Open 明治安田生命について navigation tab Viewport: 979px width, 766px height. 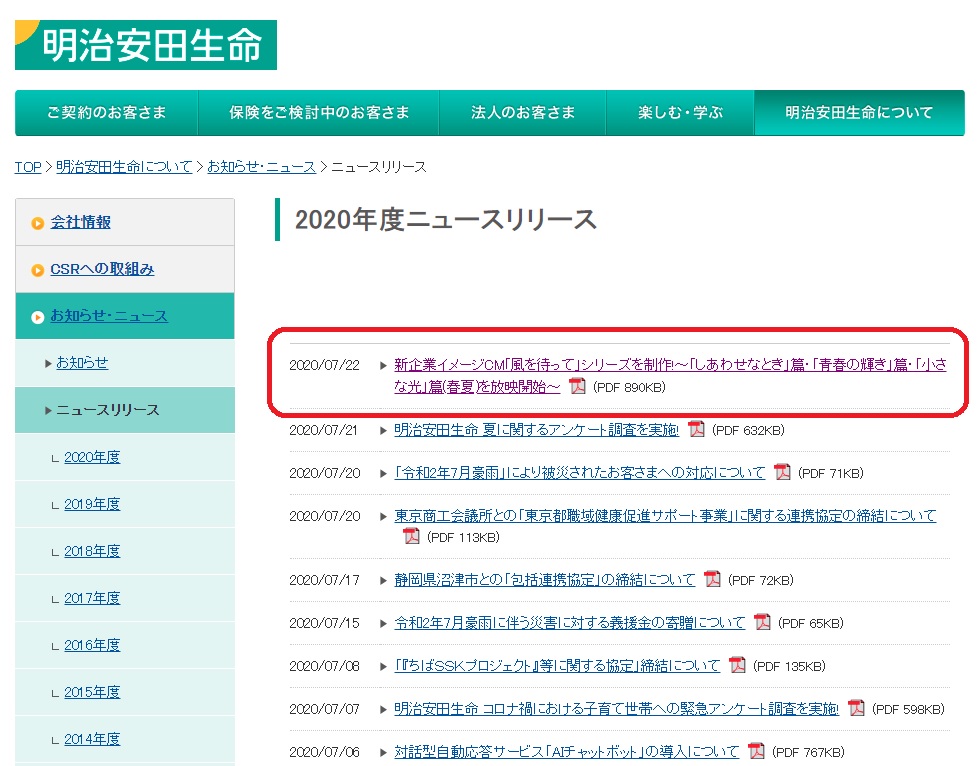859,112
